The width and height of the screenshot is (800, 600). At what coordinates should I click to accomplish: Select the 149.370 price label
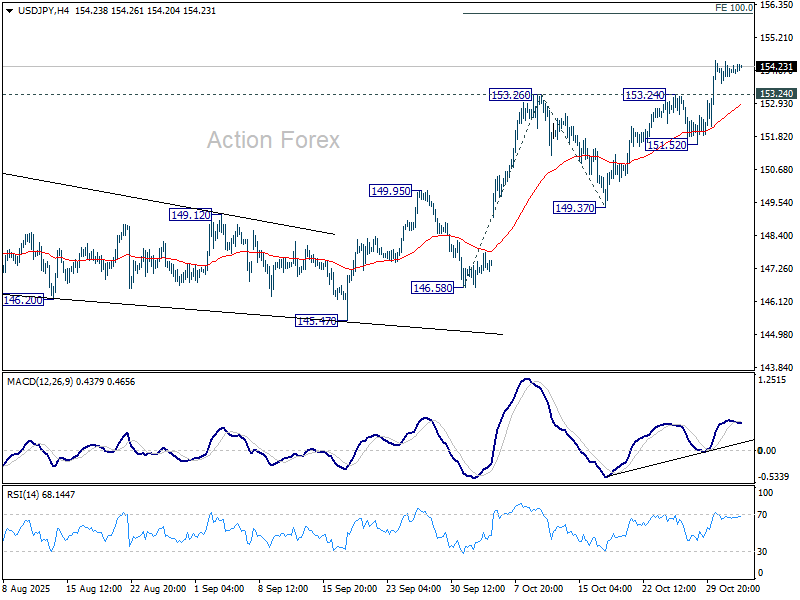click(573, 208)
